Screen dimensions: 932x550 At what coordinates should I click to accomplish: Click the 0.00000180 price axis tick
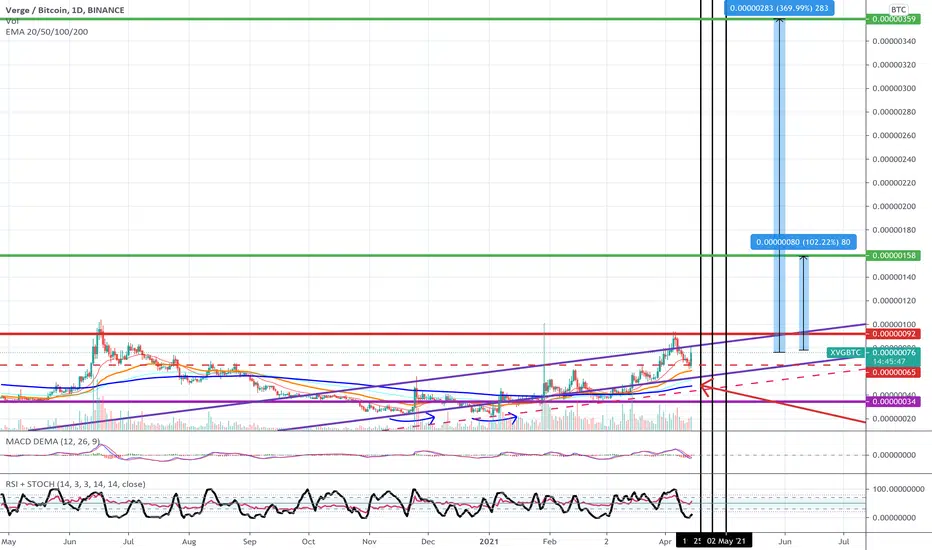point(894,230)
